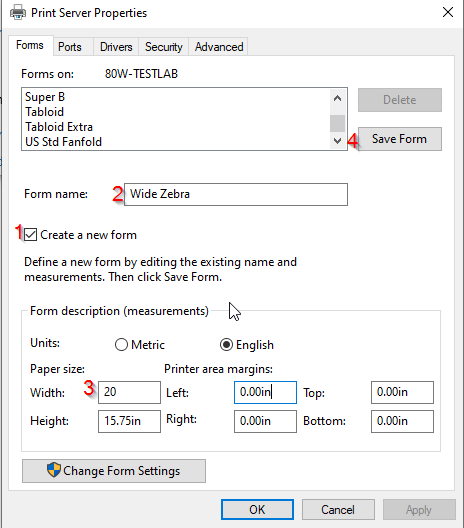Go to the Security tab
This screenshot has width=464, height=528.
pos(164,47)
